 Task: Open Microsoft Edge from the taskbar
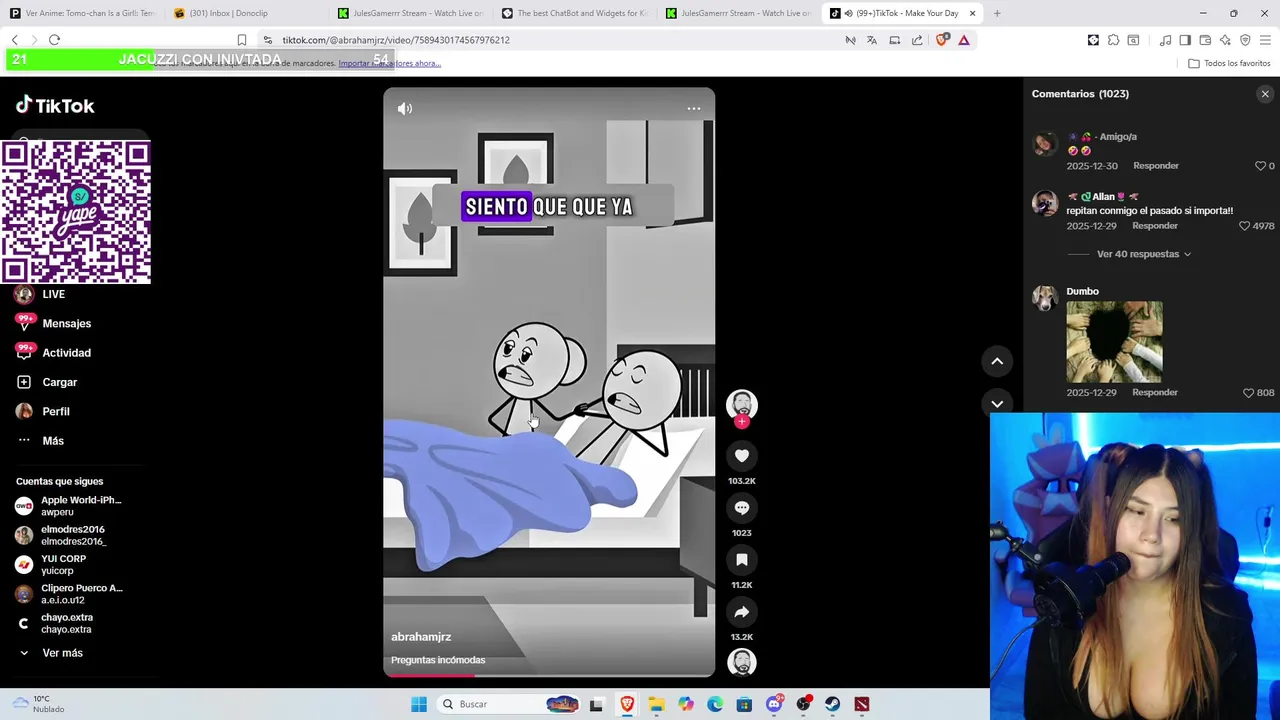click(715, 704)
